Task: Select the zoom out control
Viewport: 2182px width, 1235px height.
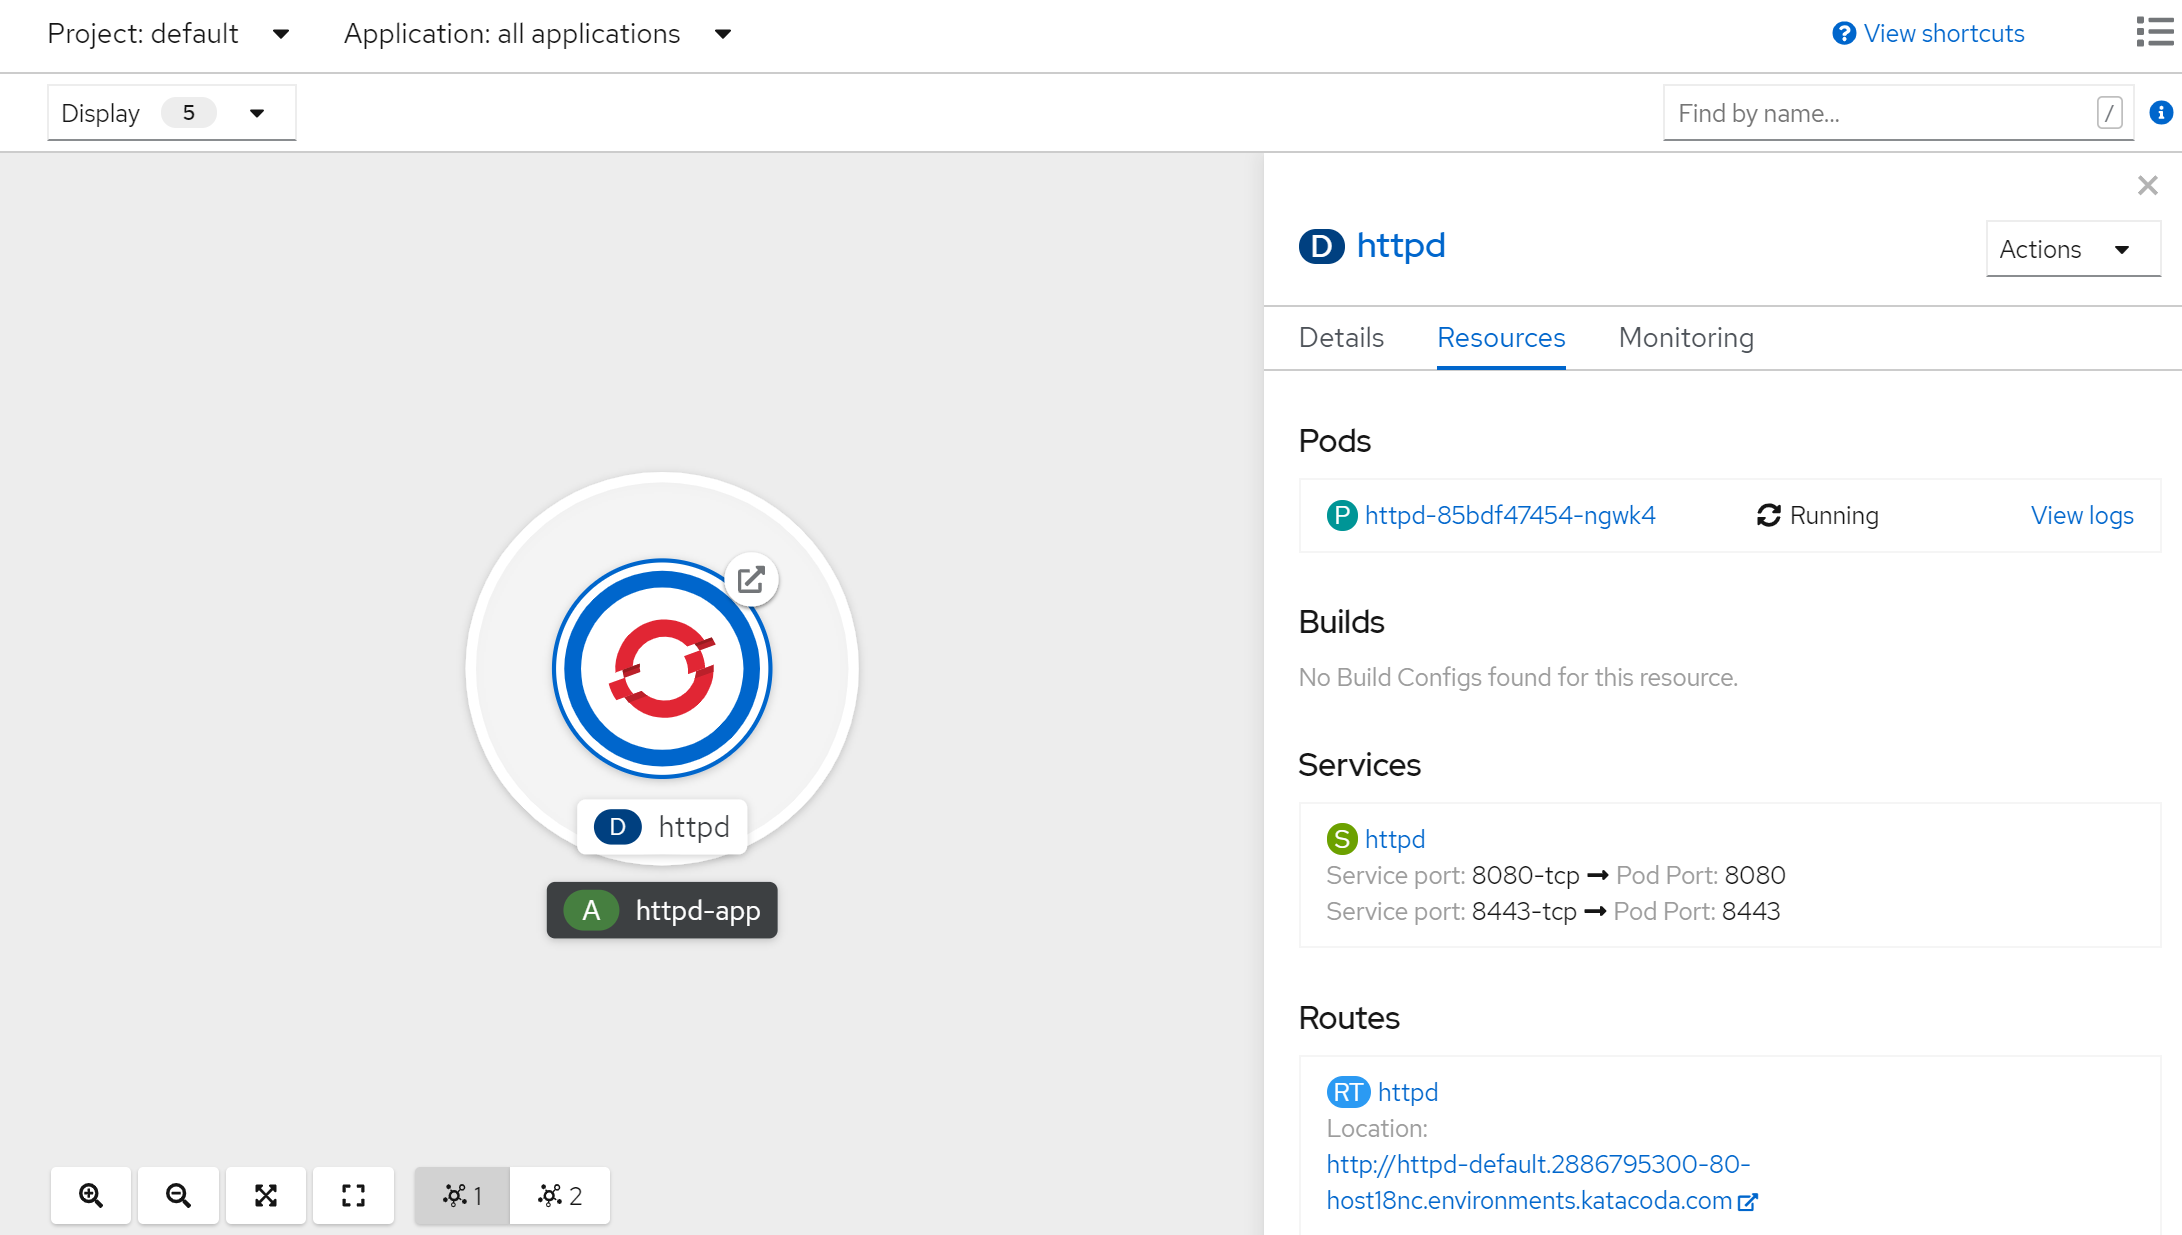Action: pyautogui.click(x=178, y=1195)
